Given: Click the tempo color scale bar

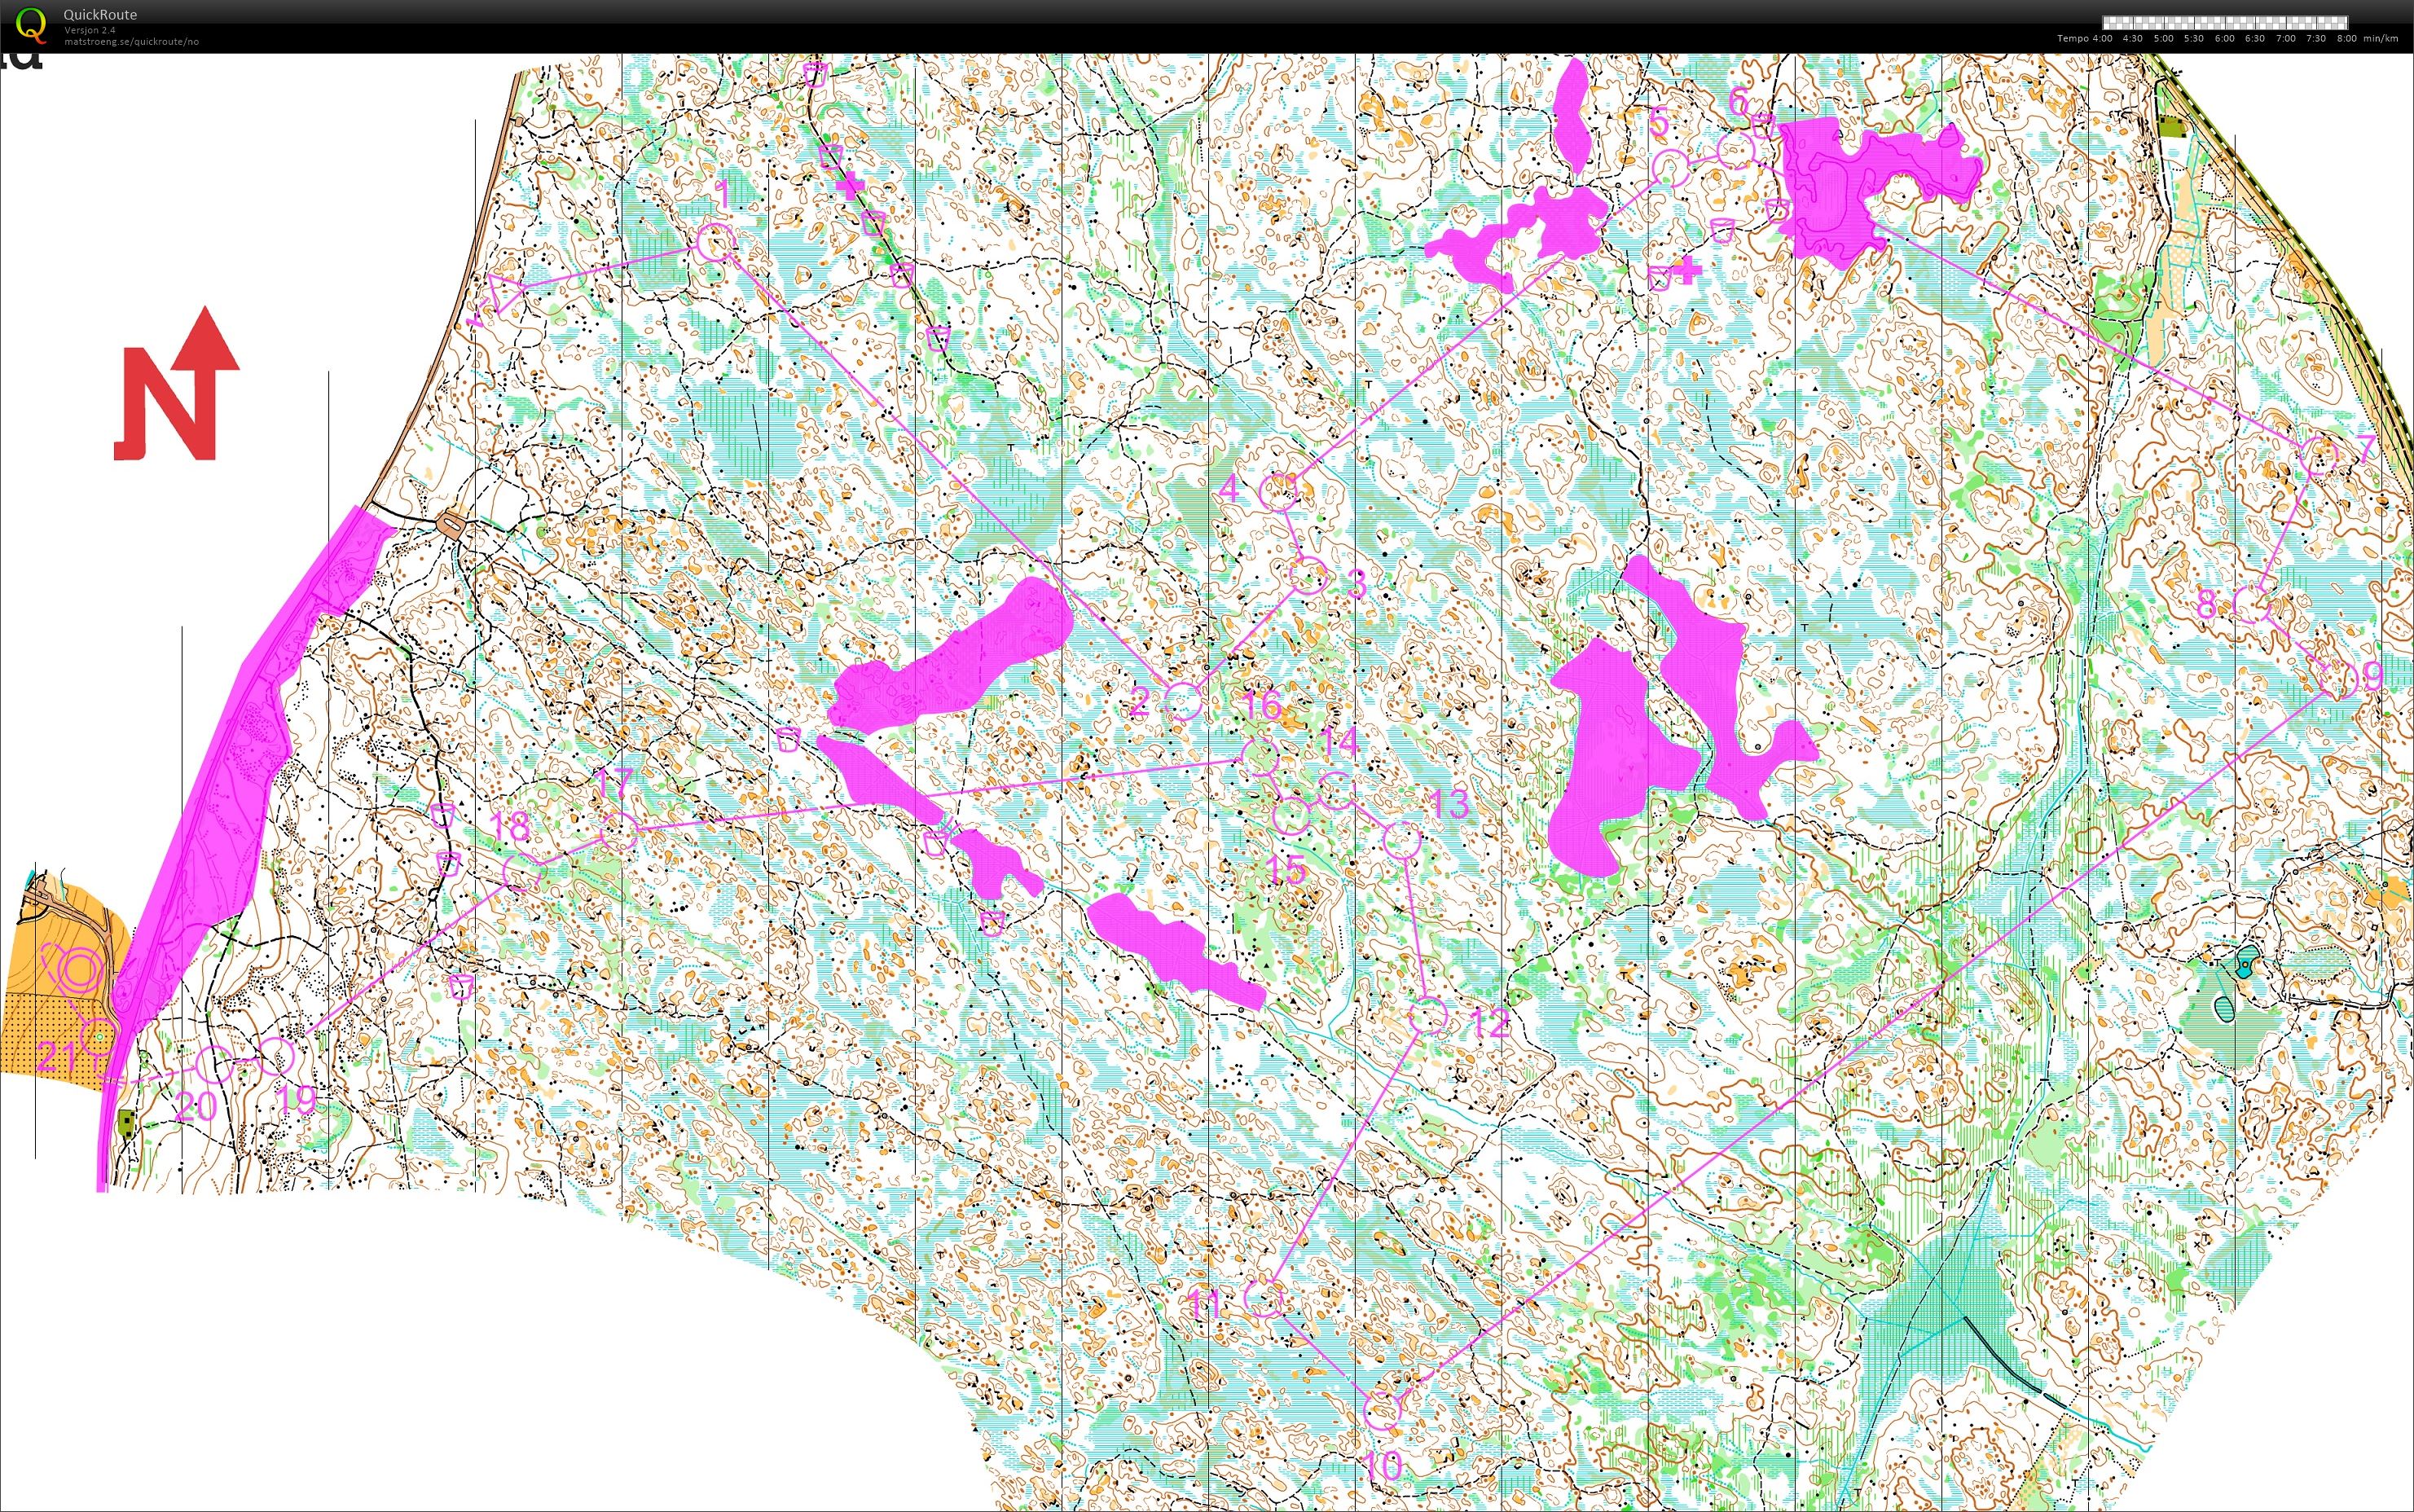Looking at the screenshot, I should pyautogui.click(x=2225, y=22).
